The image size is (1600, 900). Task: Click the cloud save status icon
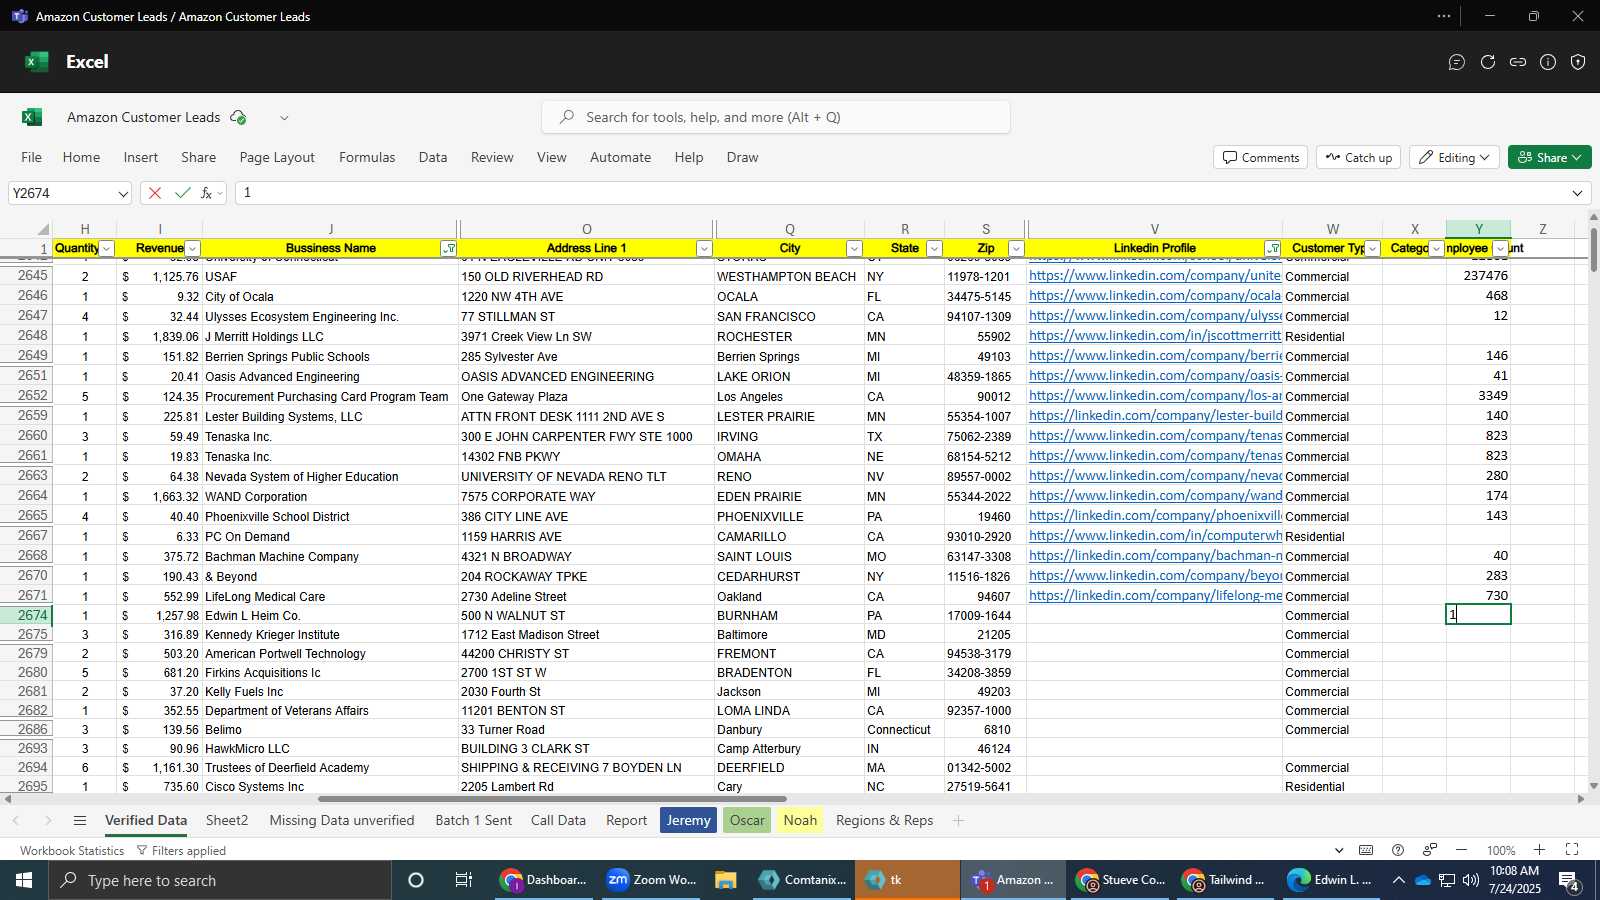coord(238,117)
